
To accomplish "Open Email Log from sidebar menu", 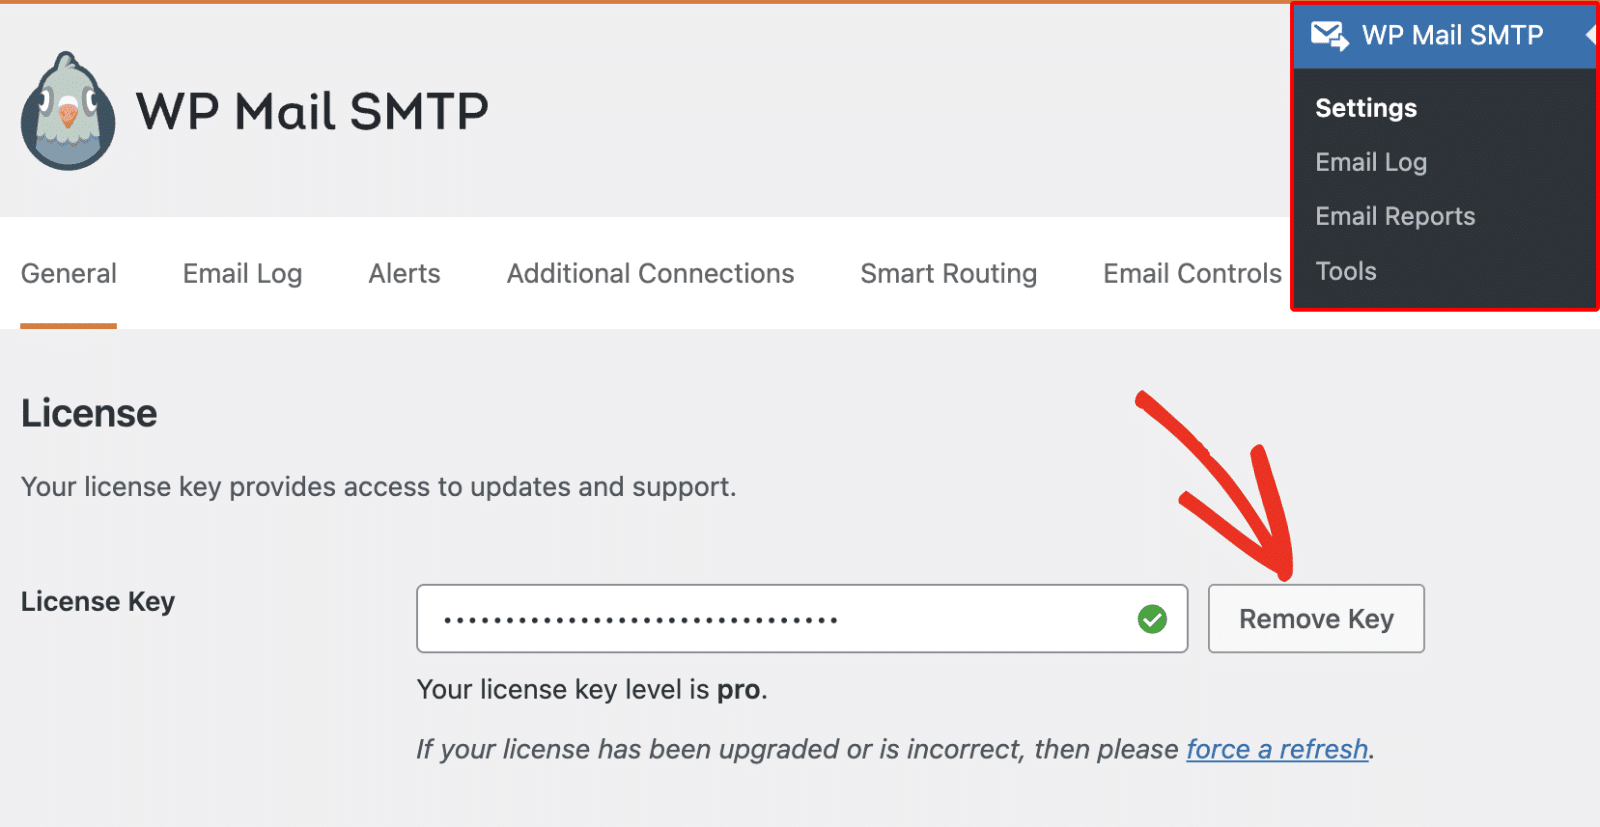I will 1371,162.
